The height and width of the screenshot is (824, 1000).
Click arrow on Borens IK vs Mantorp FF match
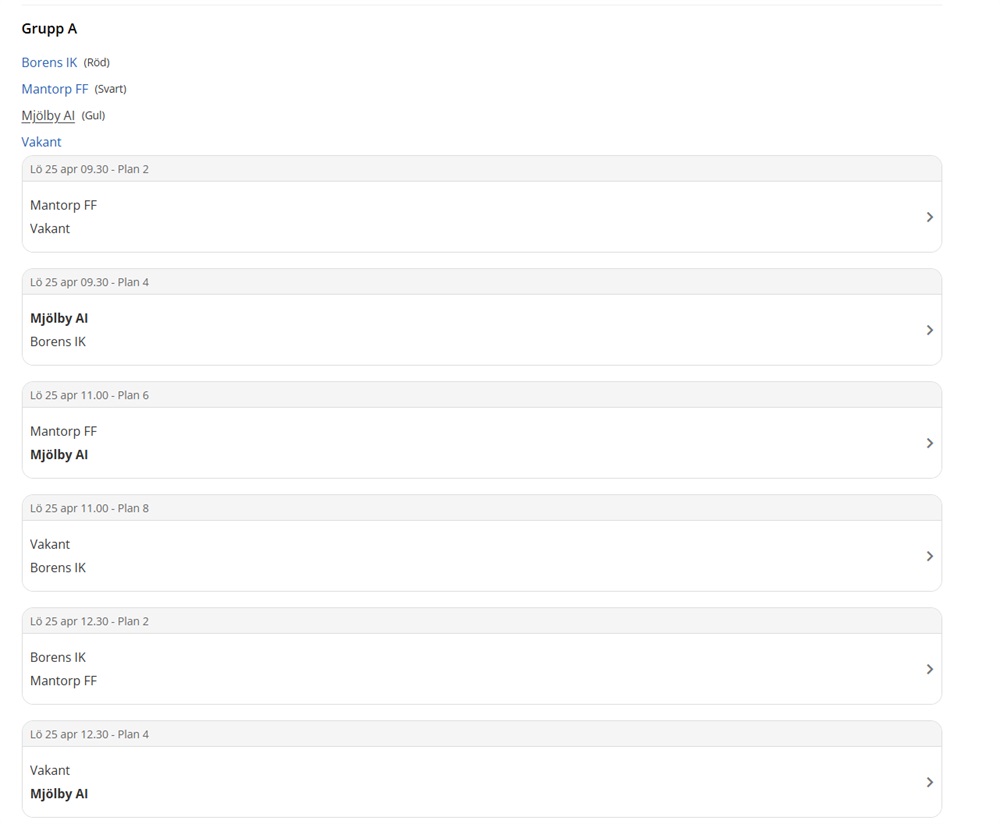pyautogui.click(x=929, y=669)
